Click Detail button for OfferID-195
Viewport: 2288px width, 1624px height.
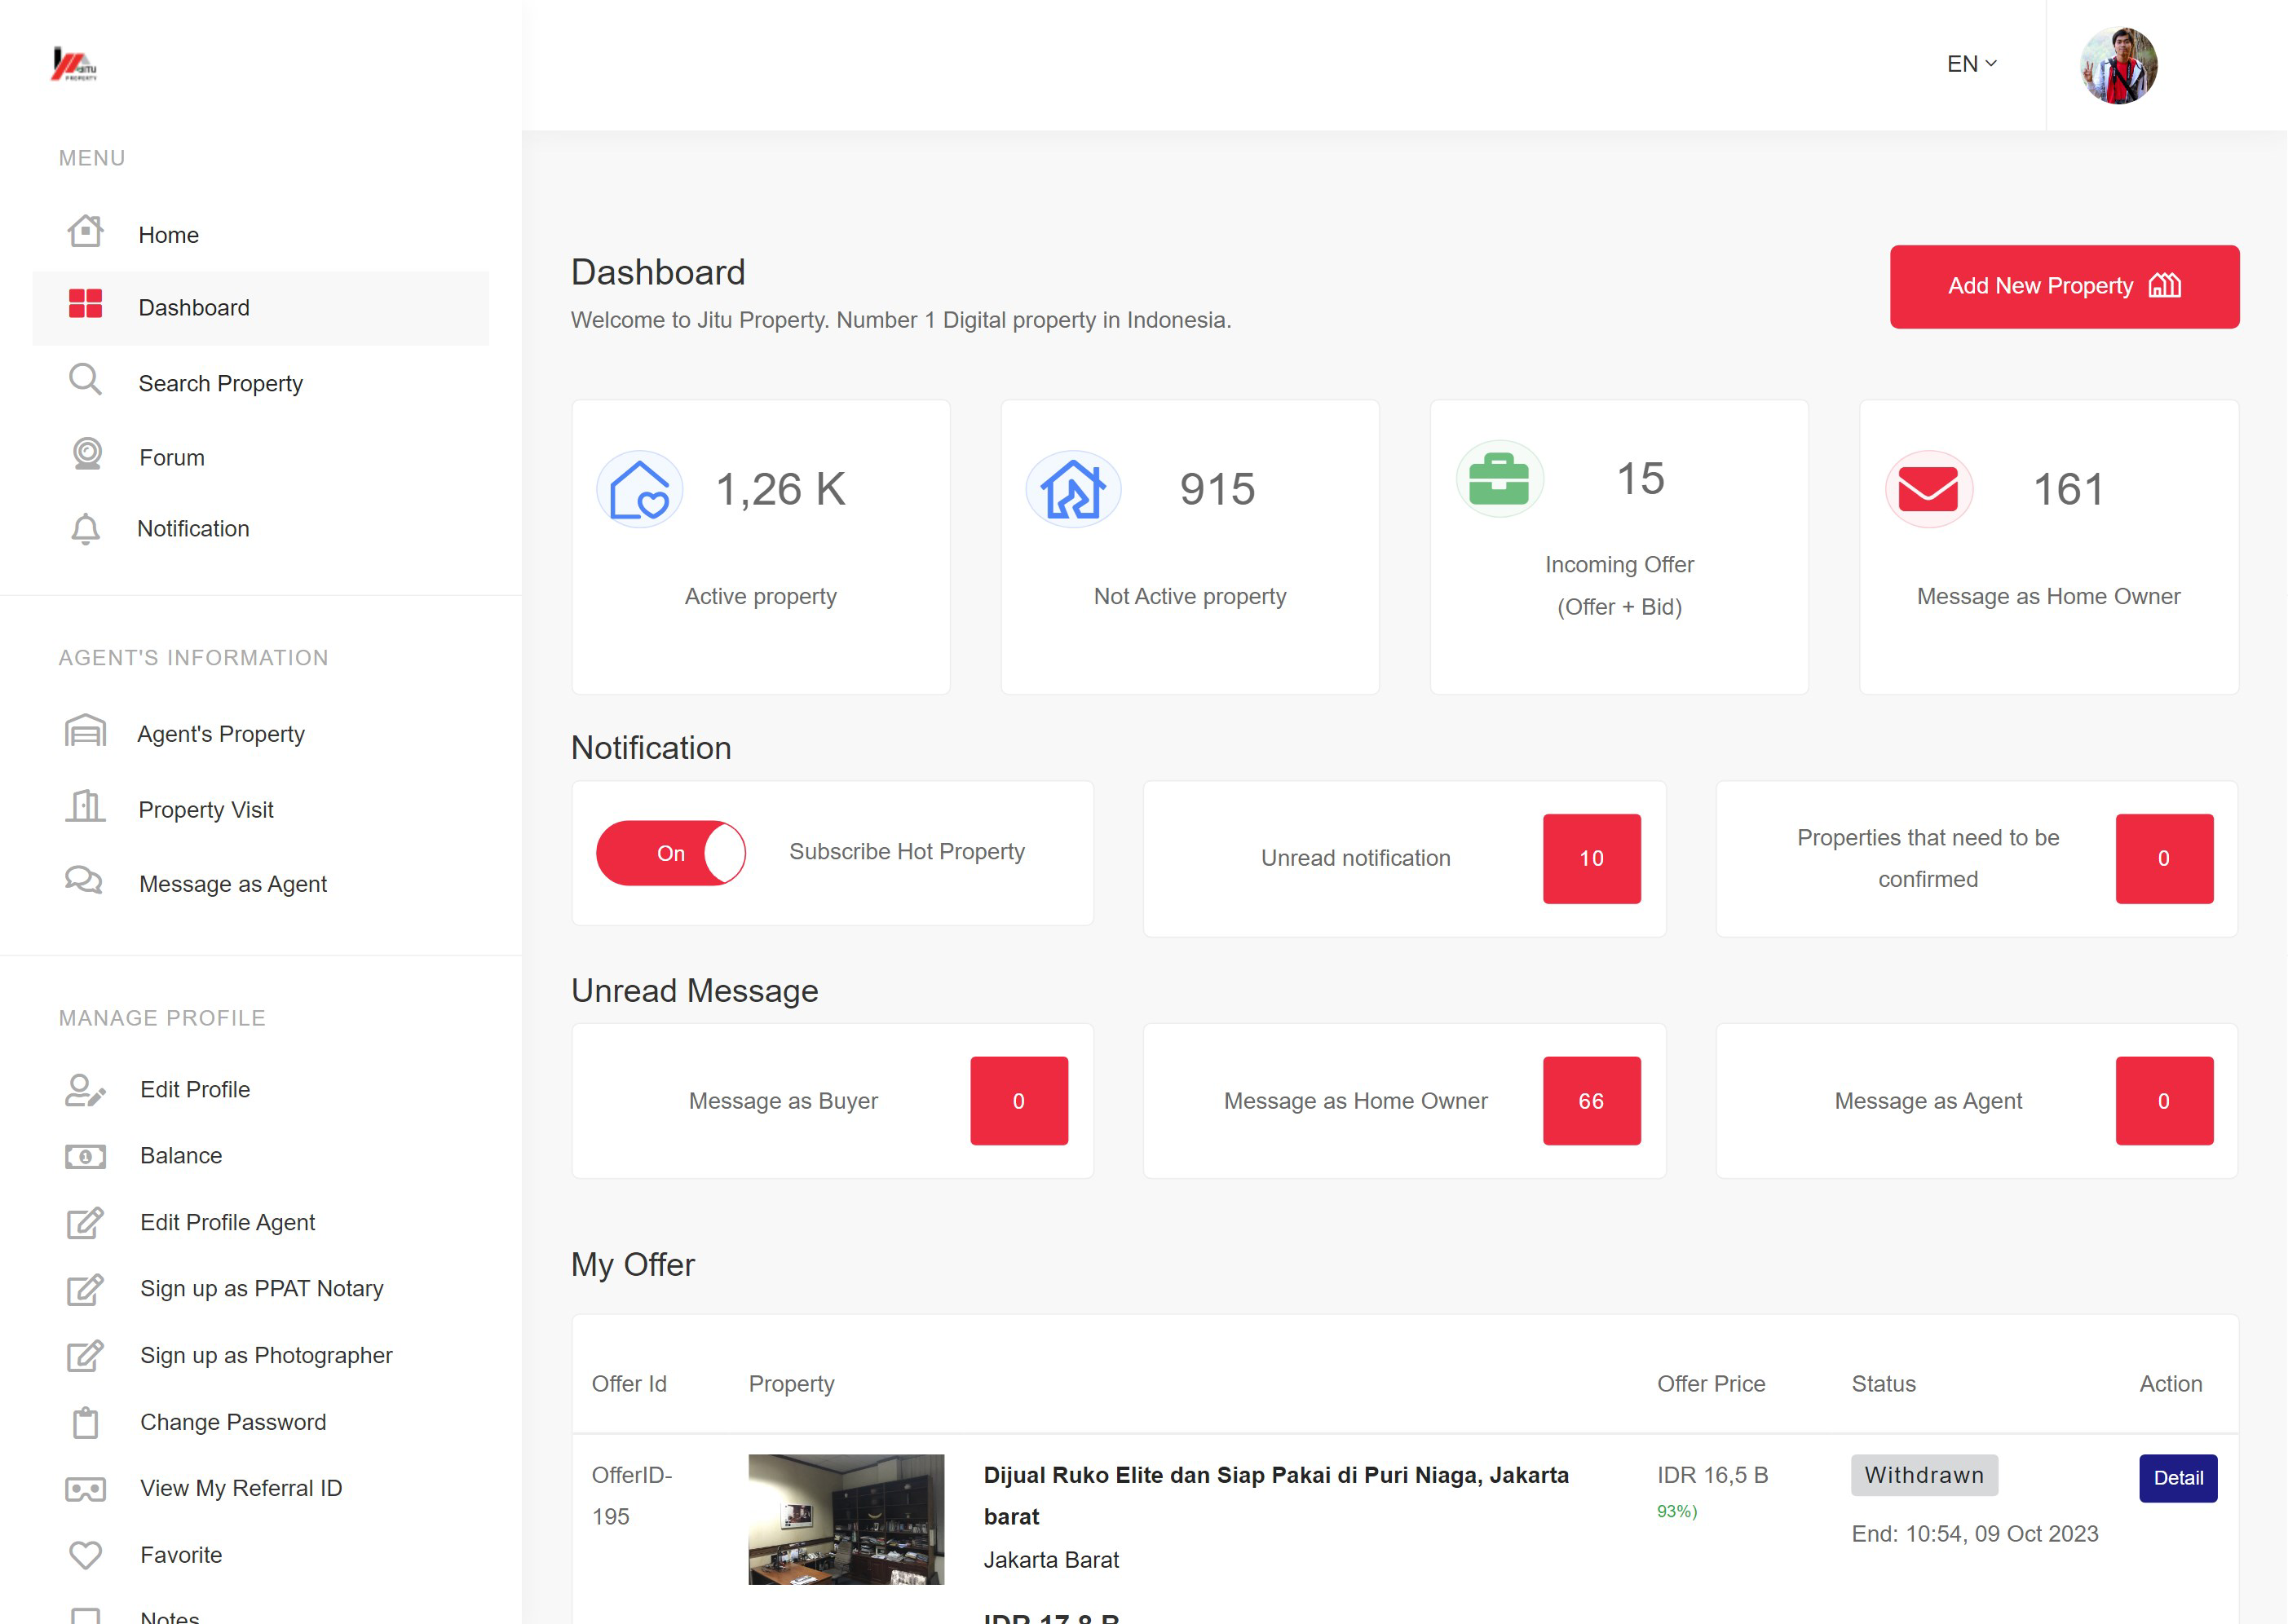(x=2178, y=1478)
